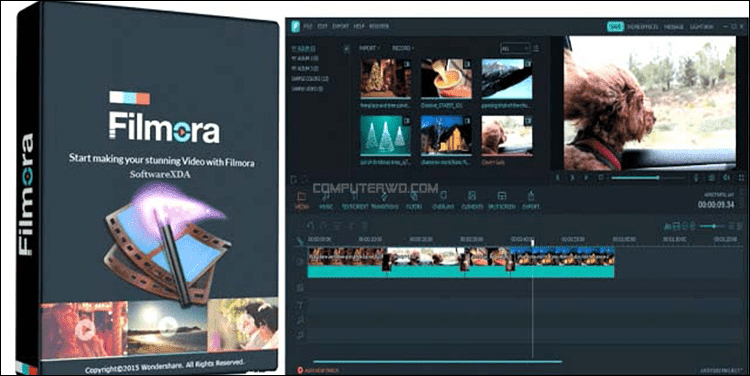Click the preview playback progress slider
Screen dimensions: 750x376
pos(648,178)
